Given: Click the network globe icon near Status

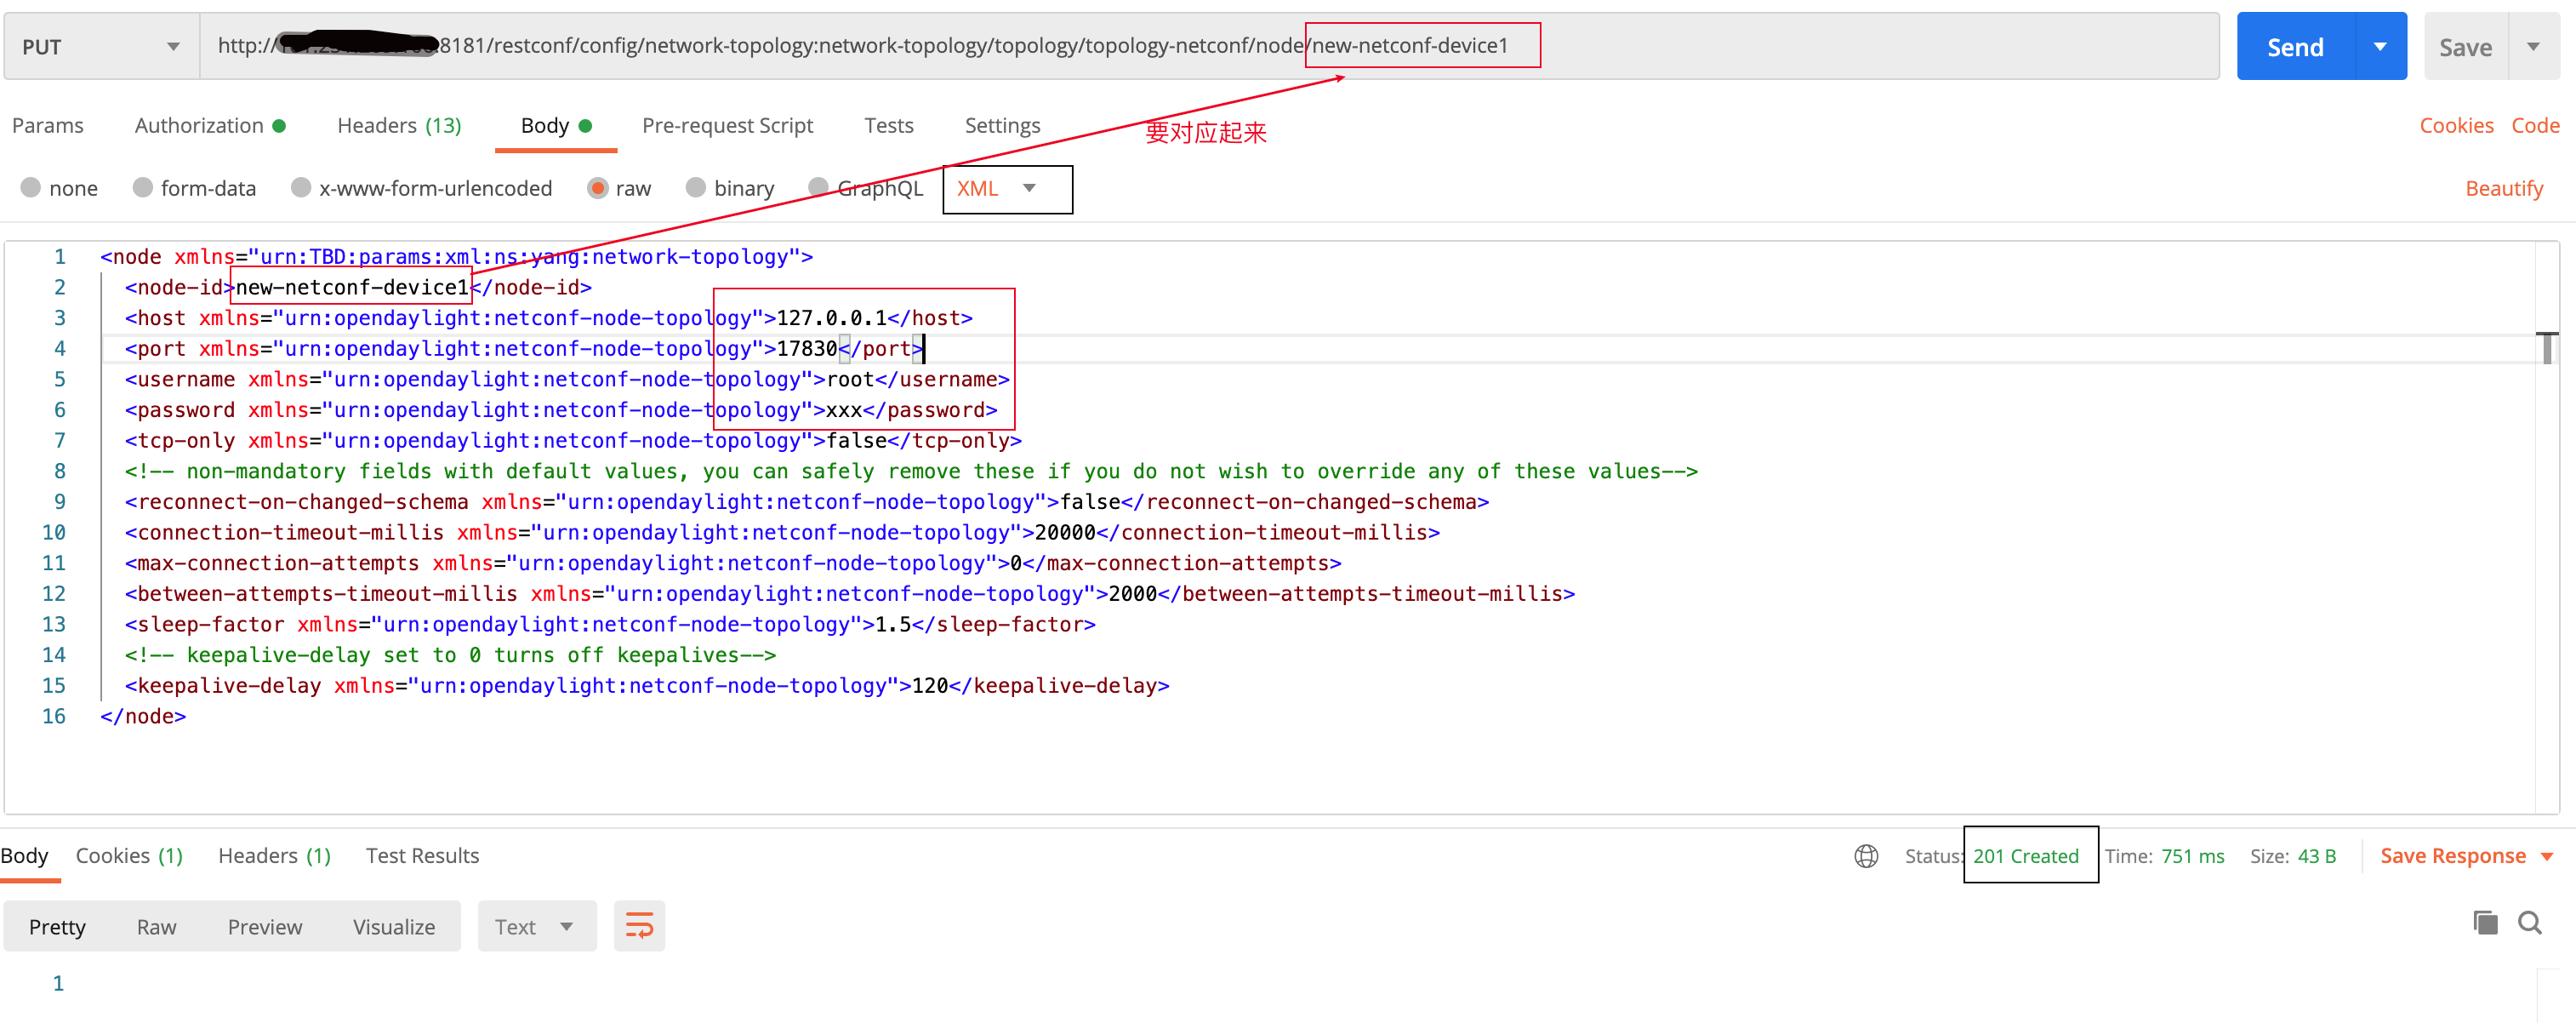Looking at the screenshot, I should pos(1866,856).
